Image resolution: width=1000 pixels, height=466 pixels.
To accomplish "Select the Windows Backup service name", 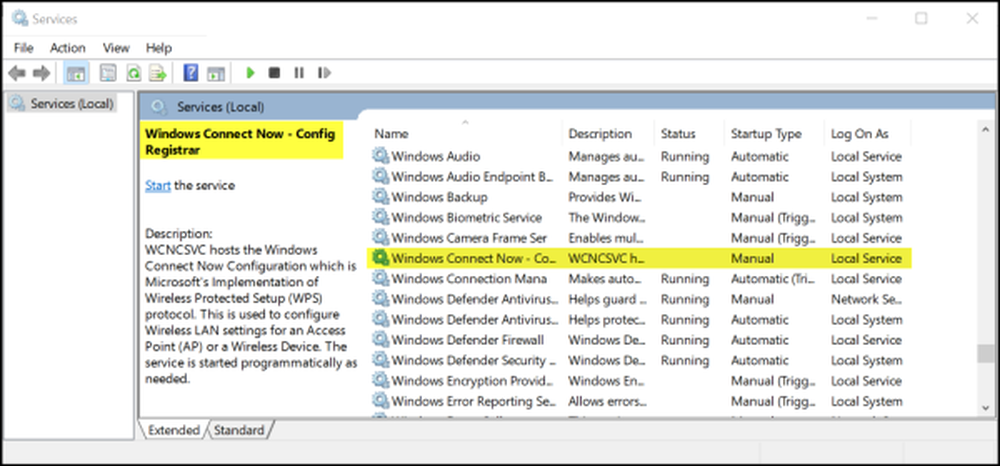I will tap(439, 197).
